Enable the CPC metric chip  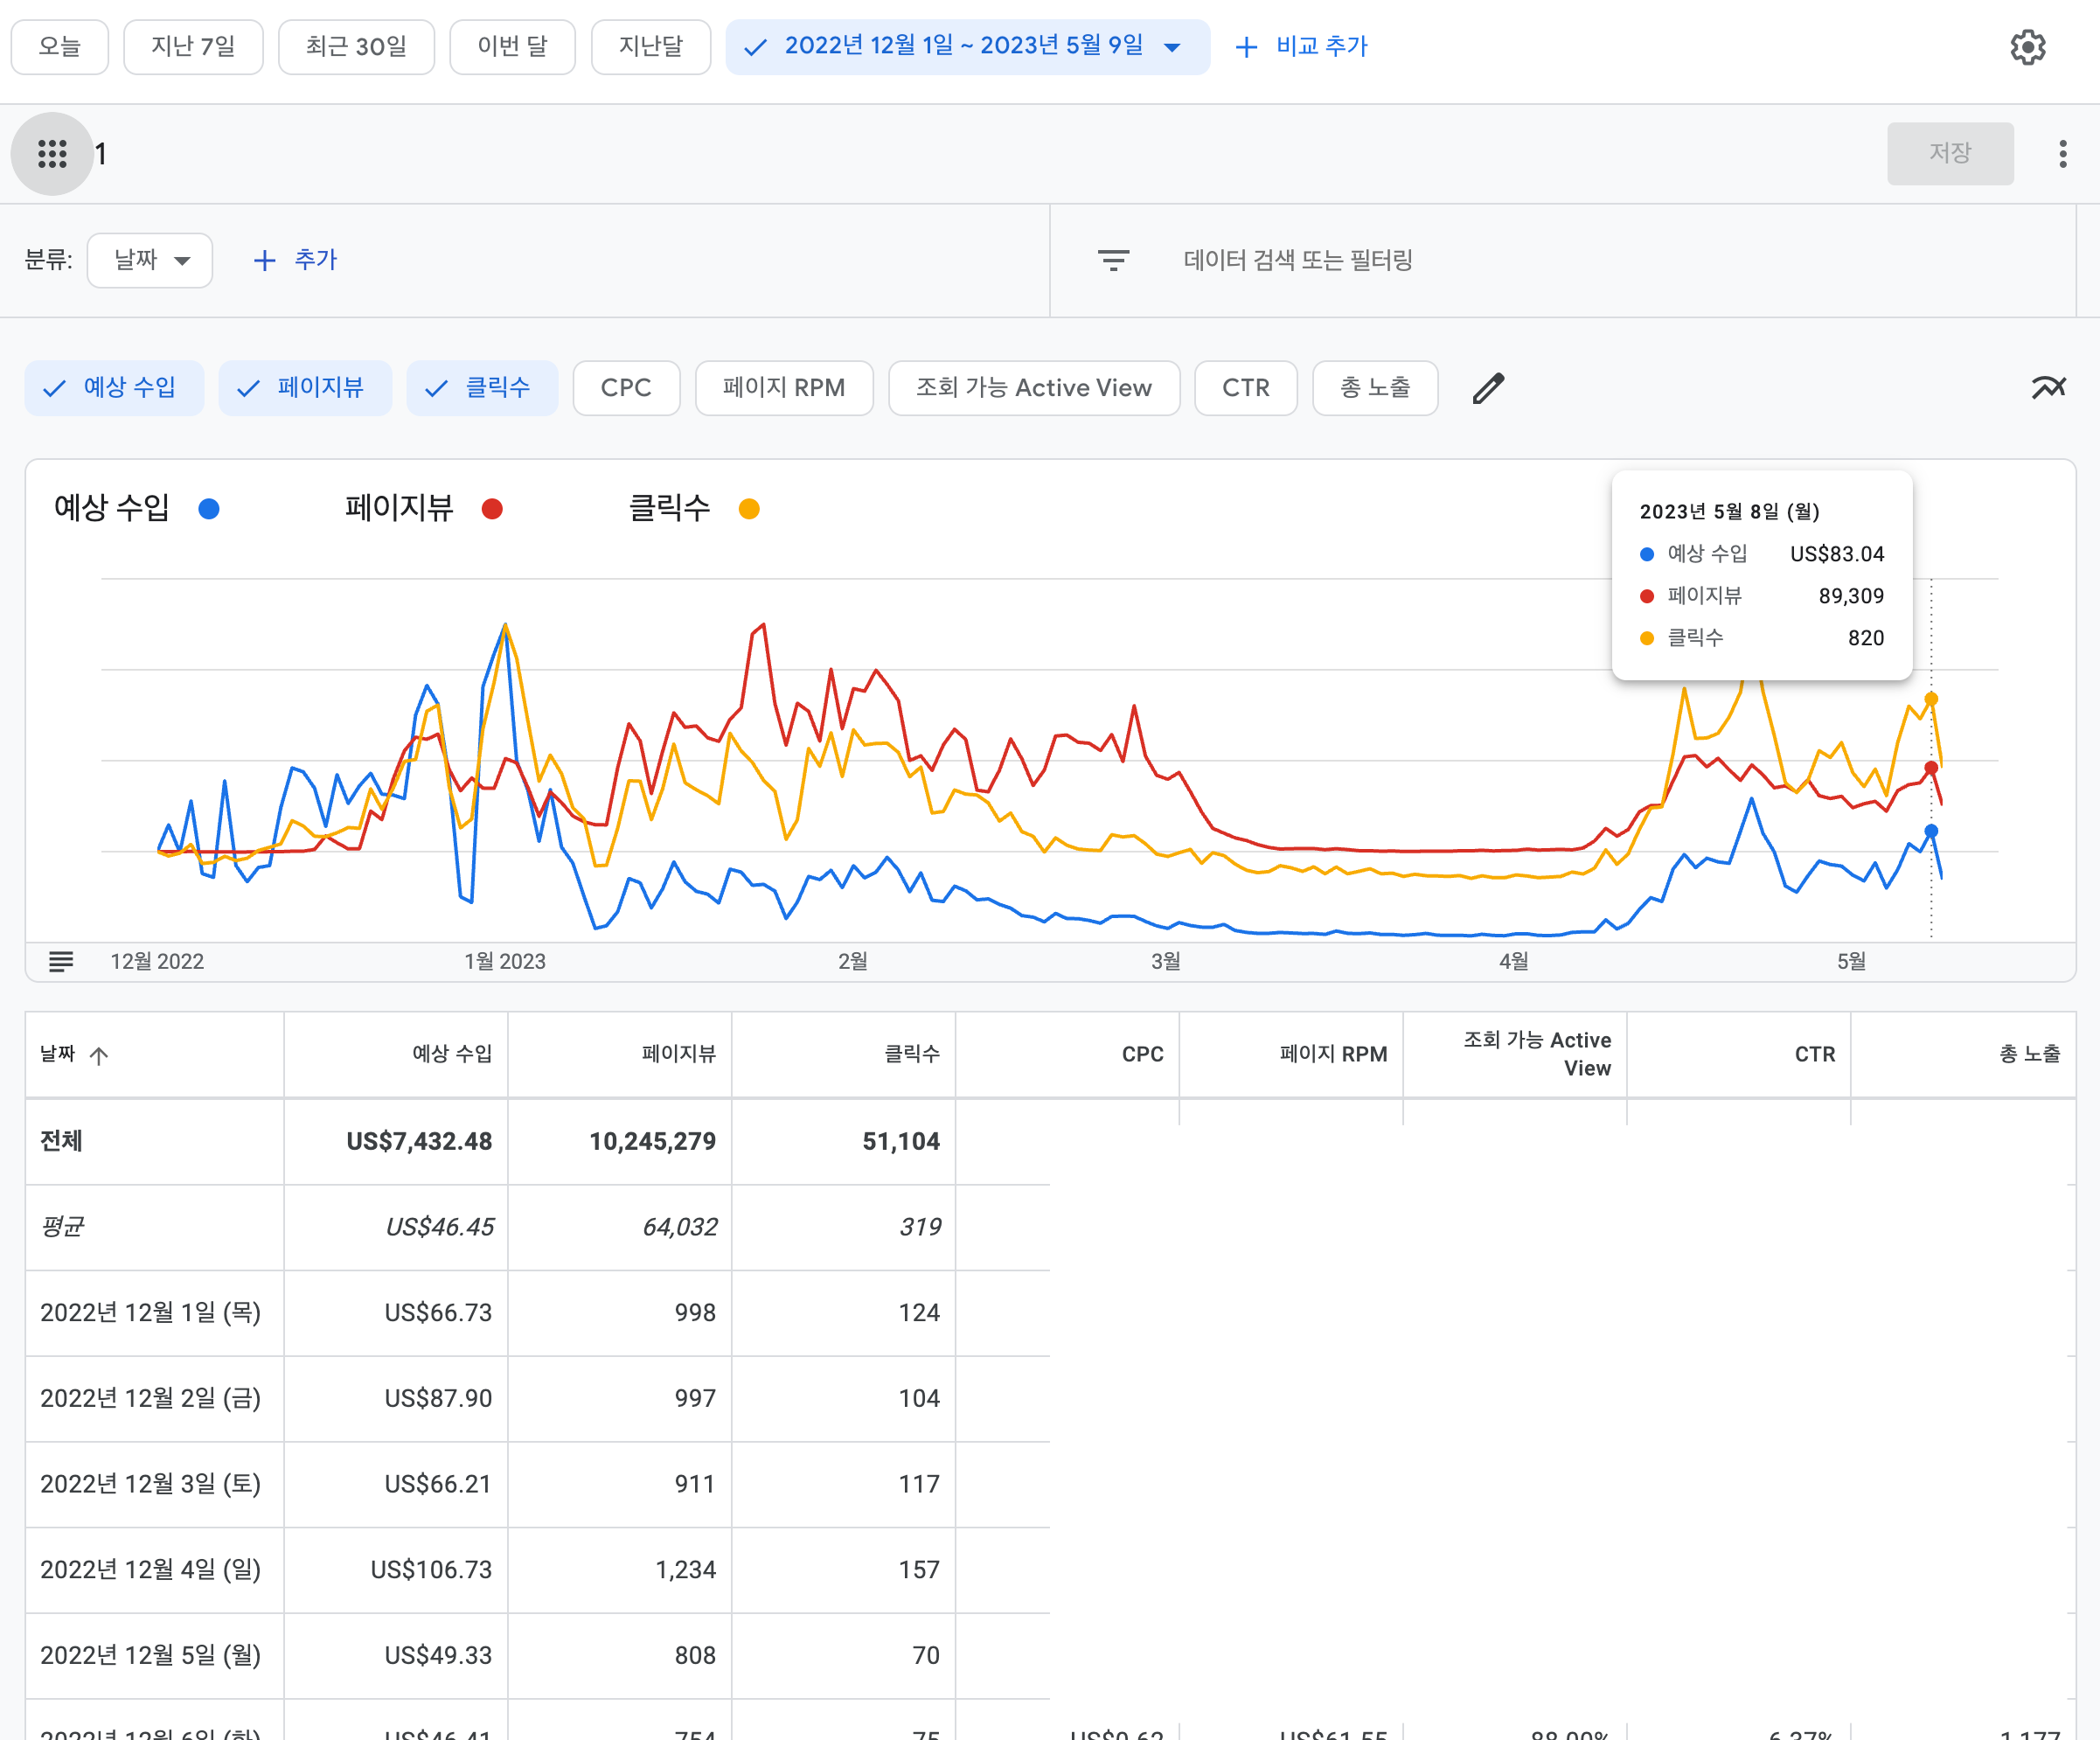(626, 388)
